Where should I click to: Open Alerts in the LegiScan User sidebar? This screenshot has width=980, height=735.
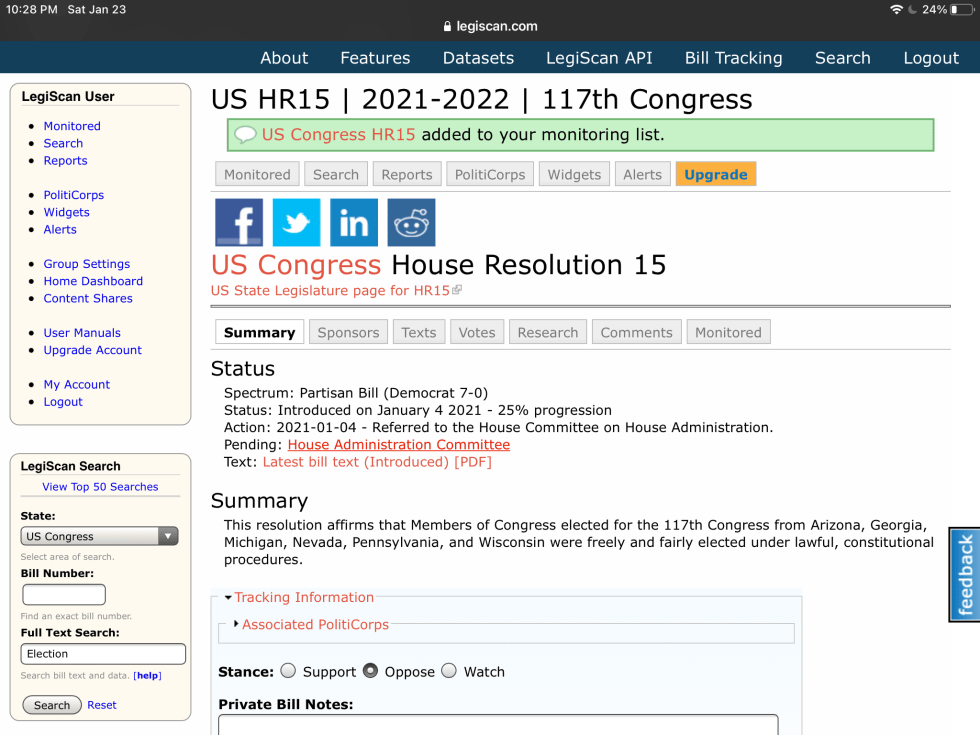(60, 229)
